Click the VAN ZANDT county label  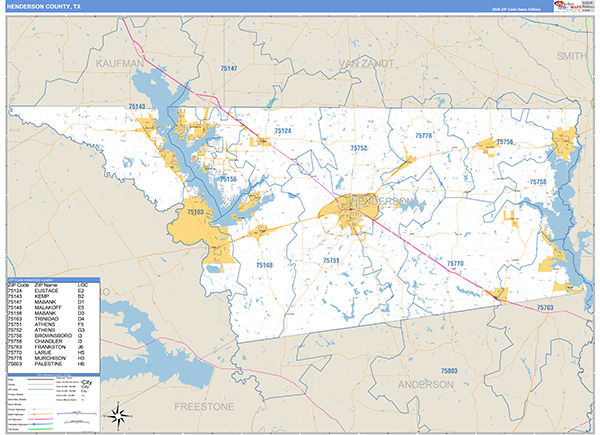pyautogui.click(x=366, y=64)
